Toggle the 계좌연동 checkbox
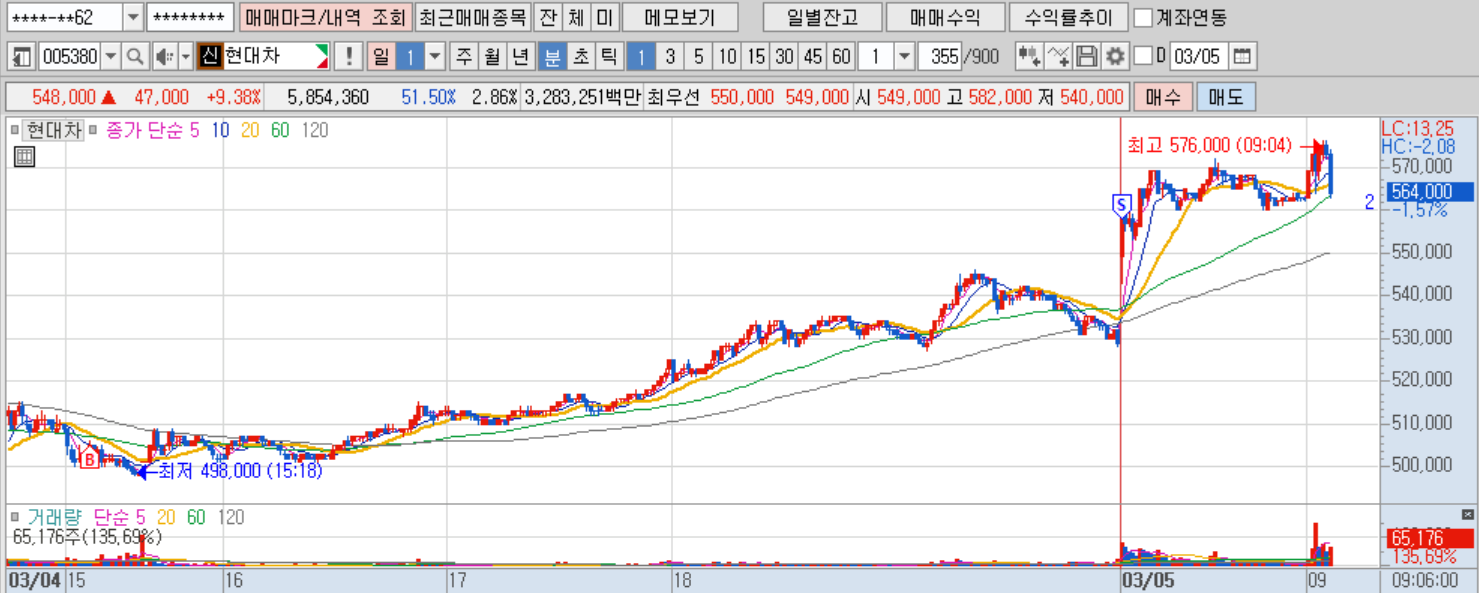Viewport: 1479px width, 593px height. click(1143, 17)
